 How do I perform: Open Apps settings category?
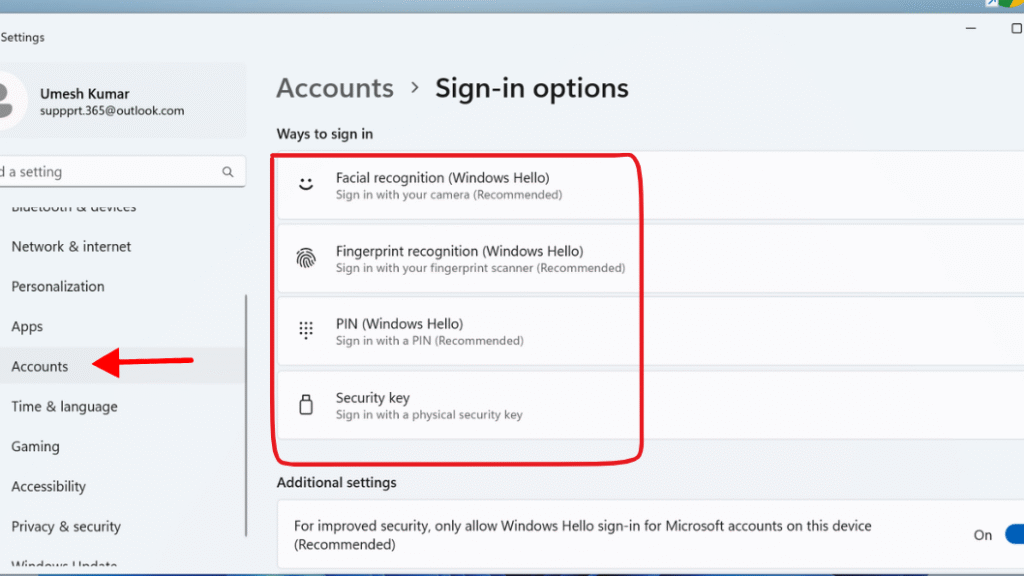coord(27,326)
